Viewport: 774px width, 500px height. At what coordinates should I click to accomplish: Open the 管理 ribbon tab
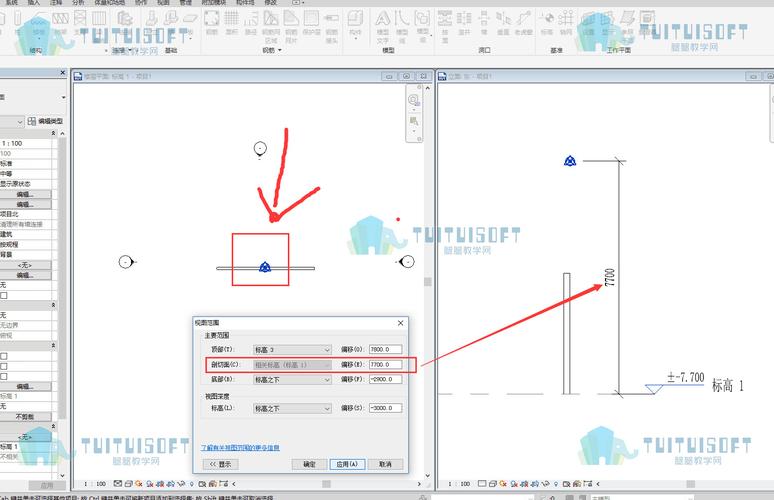185,2
